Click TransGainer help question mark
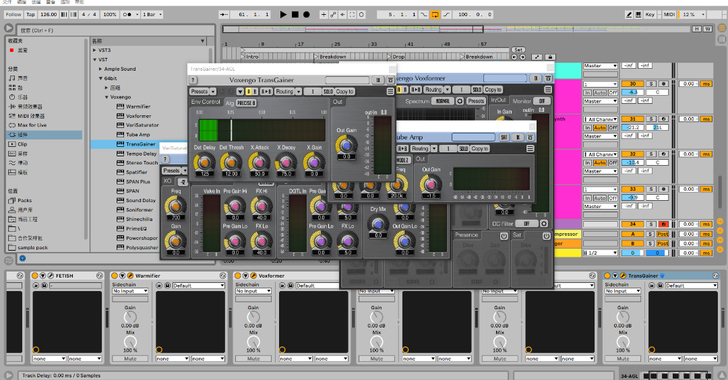This screenshot has width=728, height=380. 194,80
